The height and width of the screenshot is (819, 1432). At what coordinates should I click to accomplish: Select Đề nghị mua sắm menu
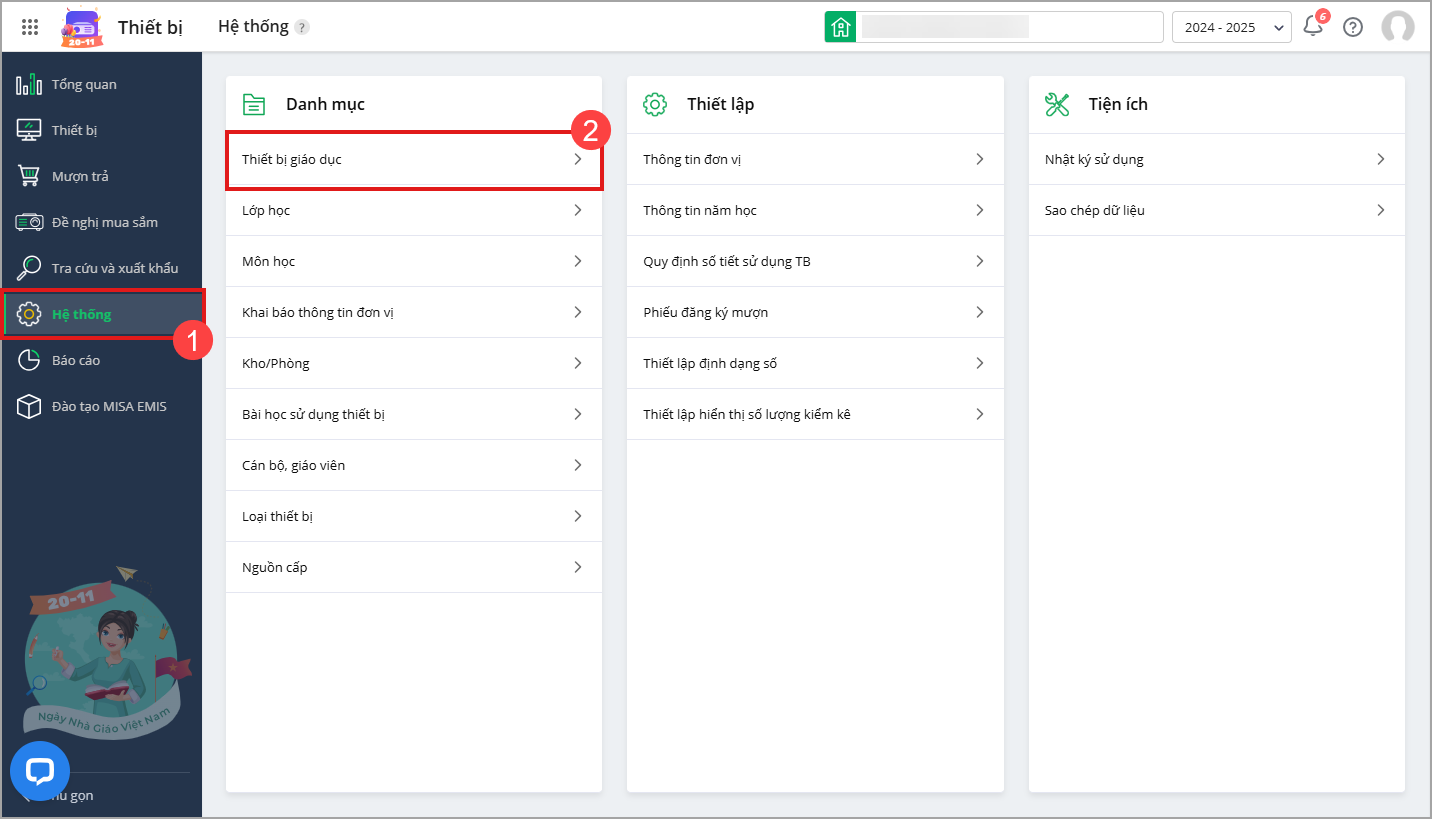104,222
